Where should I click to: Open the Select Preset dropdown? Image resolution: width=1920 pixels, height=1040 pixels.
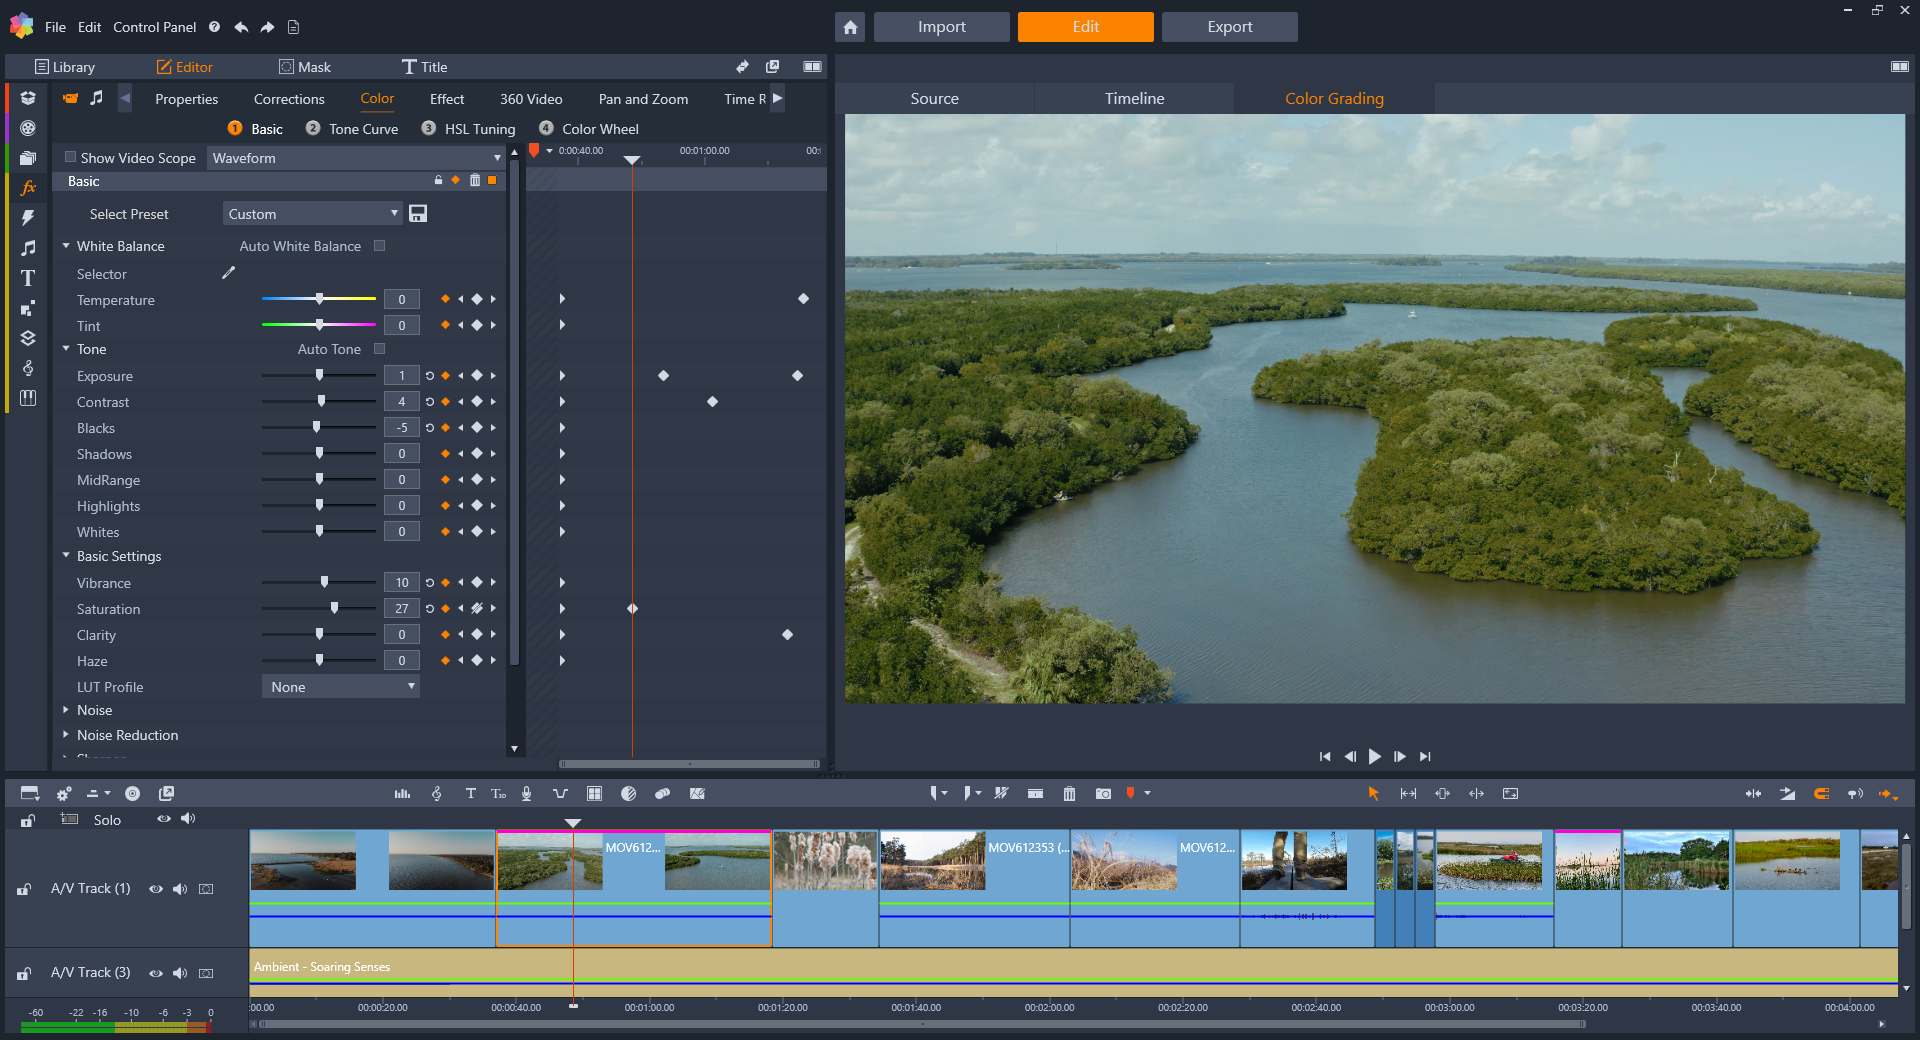311,213
